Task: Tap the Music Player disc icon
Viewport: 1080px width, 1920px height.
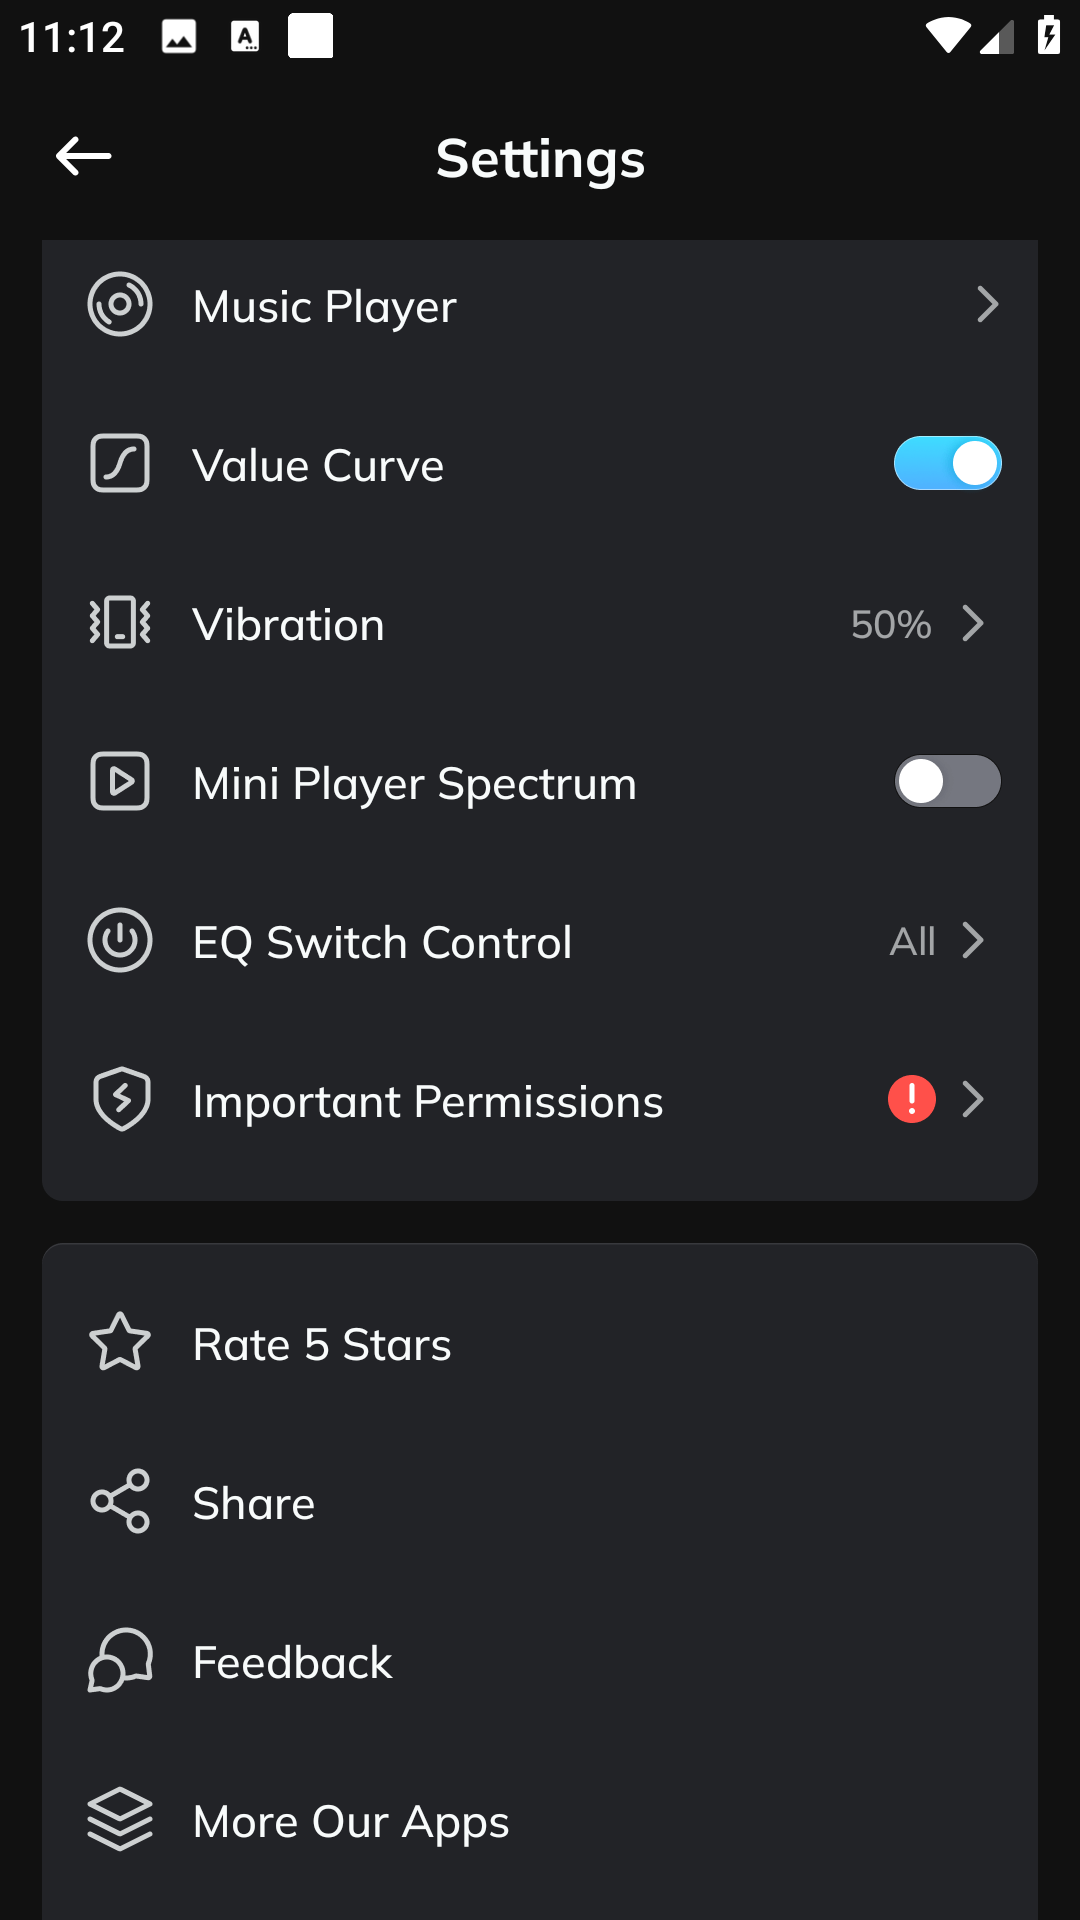Action: (120, 304)
